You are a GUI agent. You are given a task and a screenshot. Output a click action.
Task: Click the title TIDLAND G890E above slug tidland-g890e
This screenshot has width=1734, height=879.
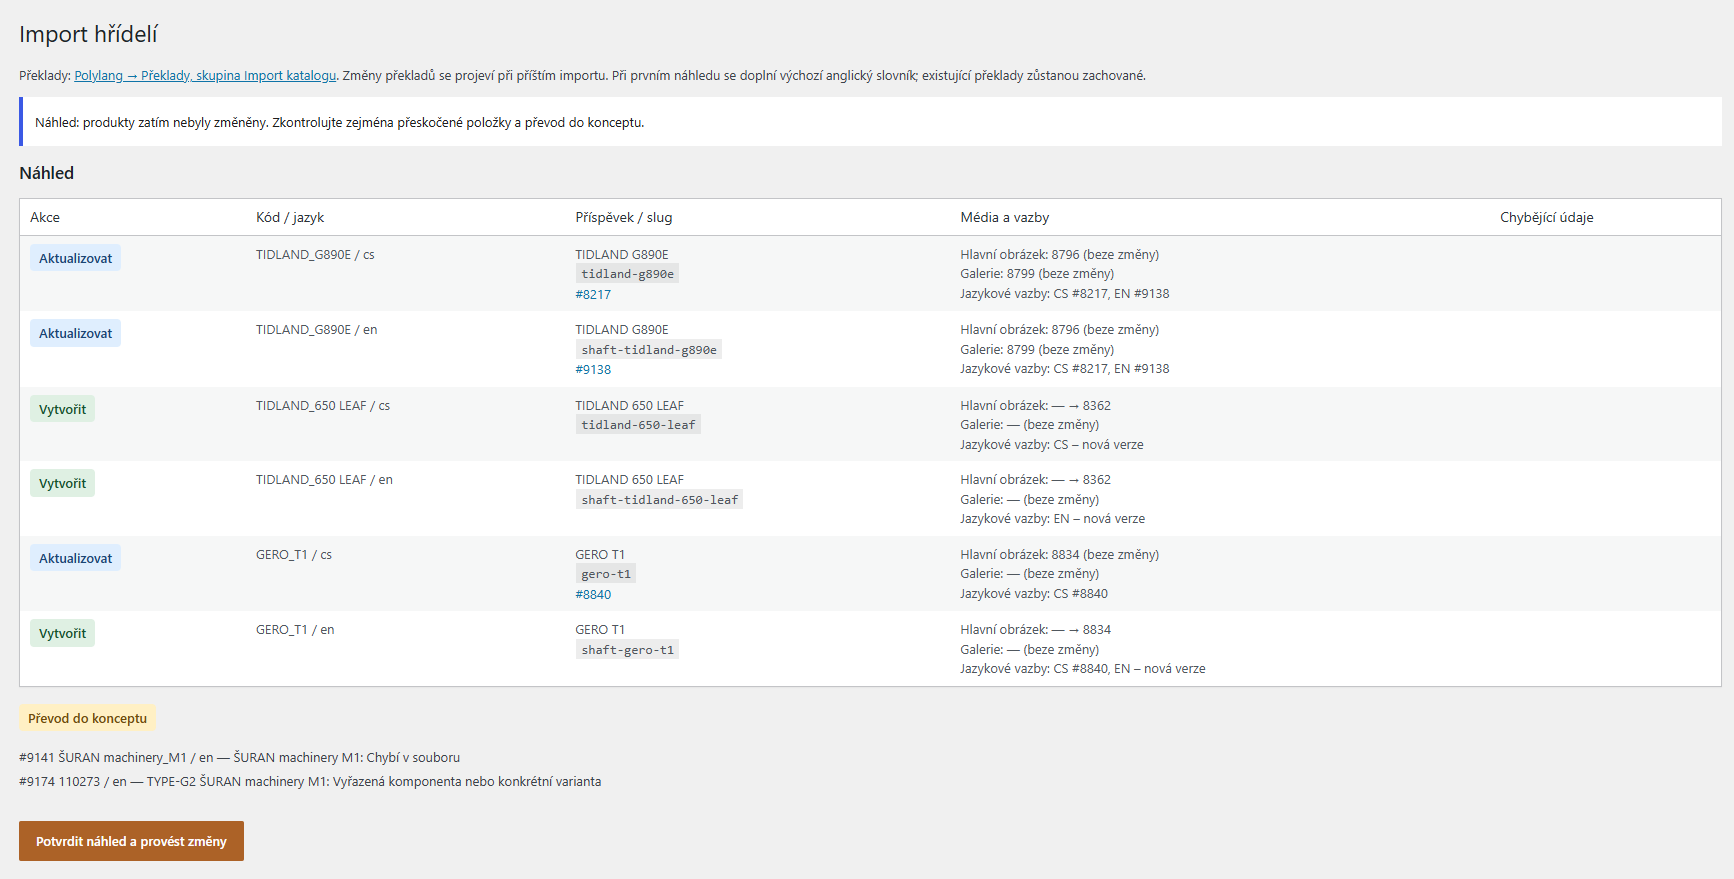click(622, 255)
